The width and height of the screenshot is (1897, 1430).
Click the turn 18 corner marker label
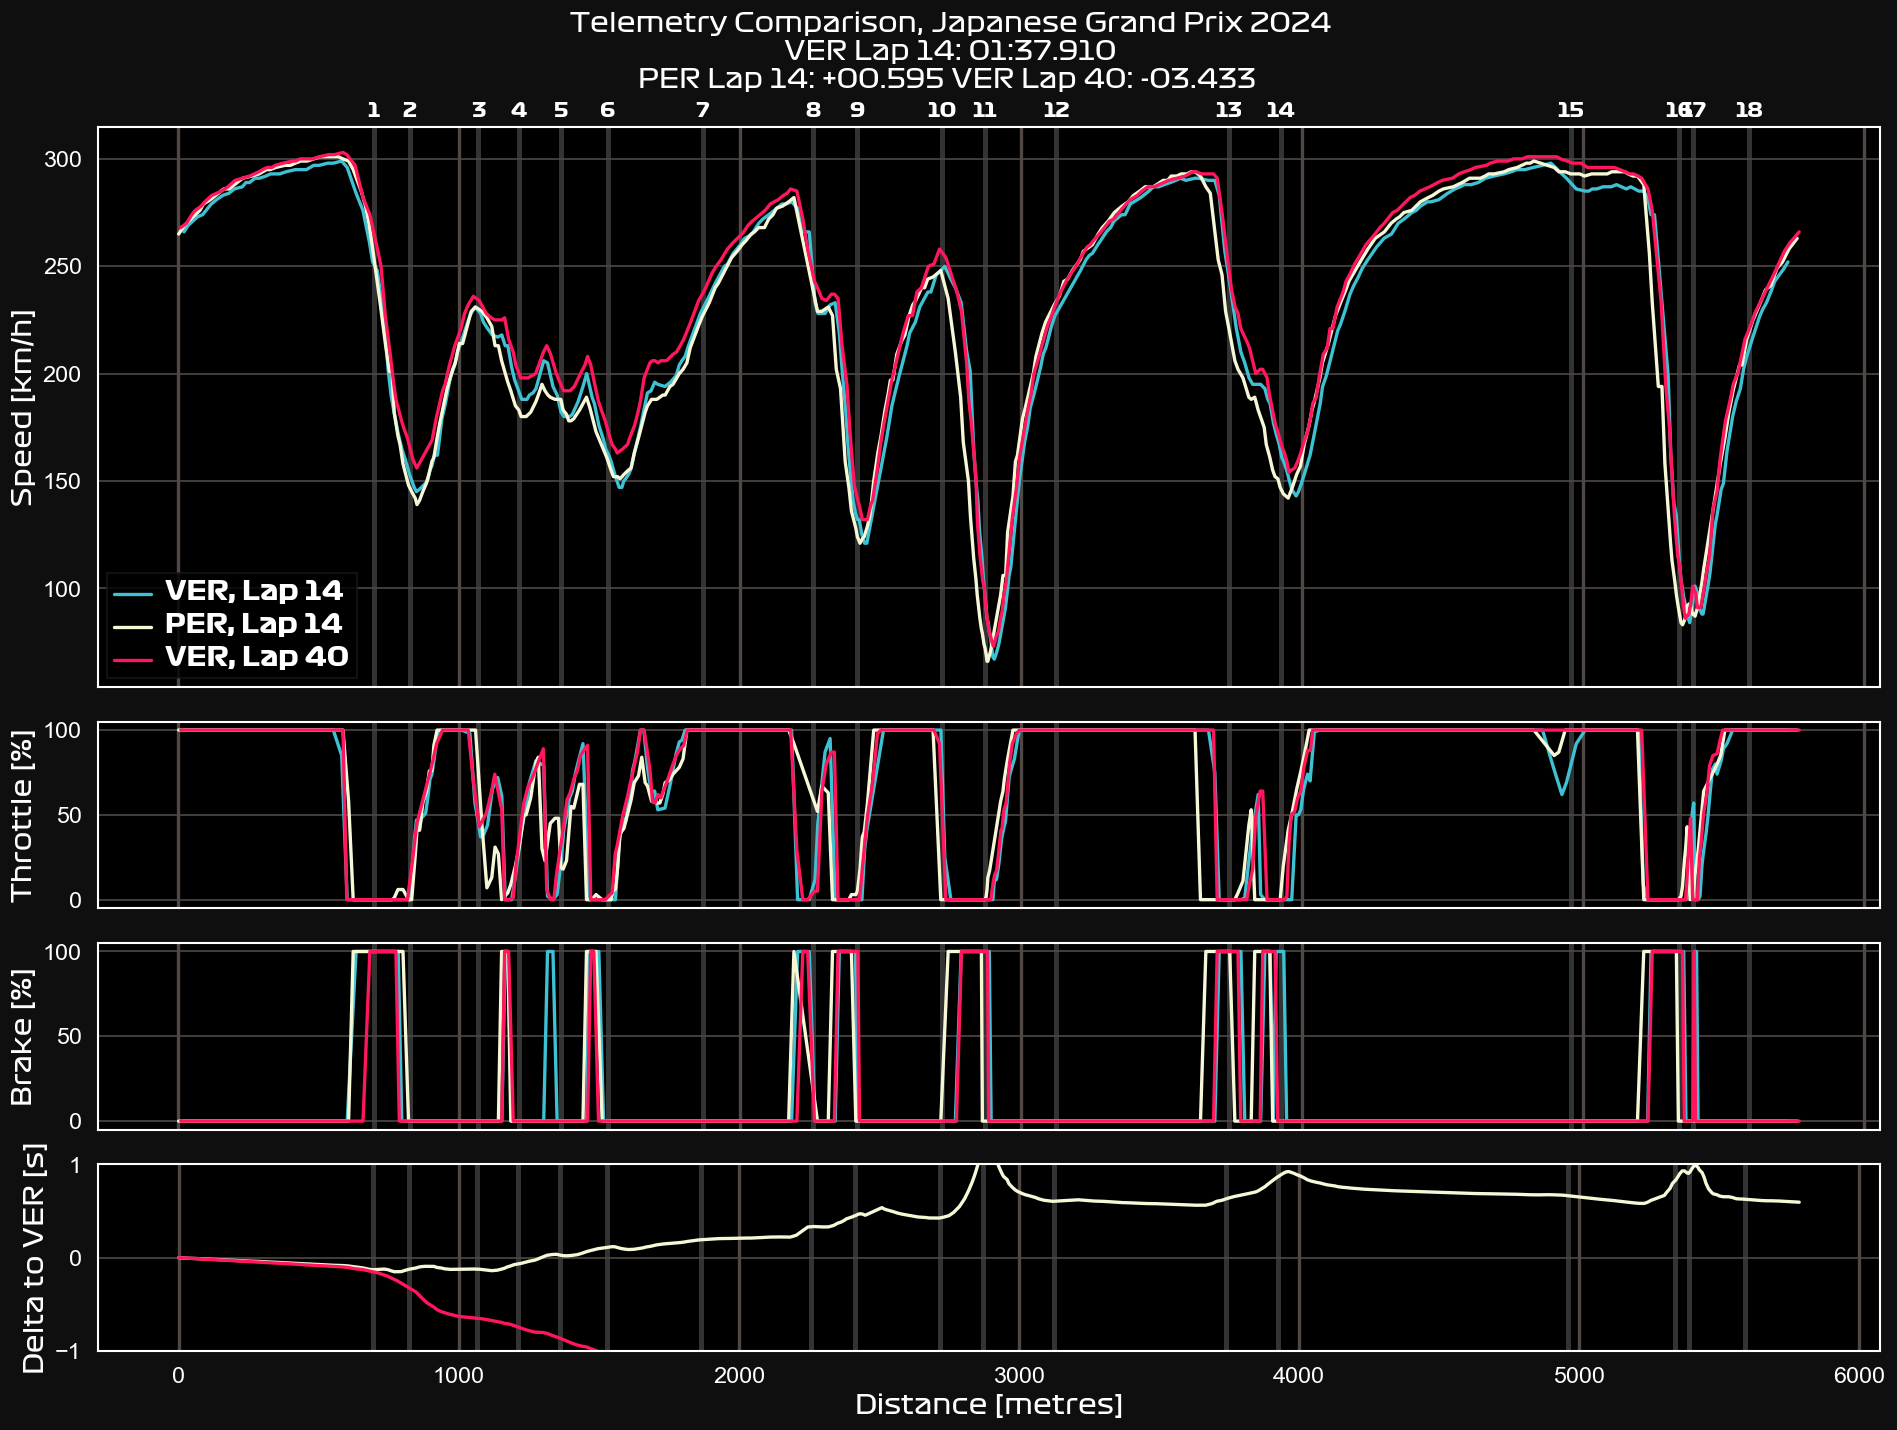(1748, 111)
